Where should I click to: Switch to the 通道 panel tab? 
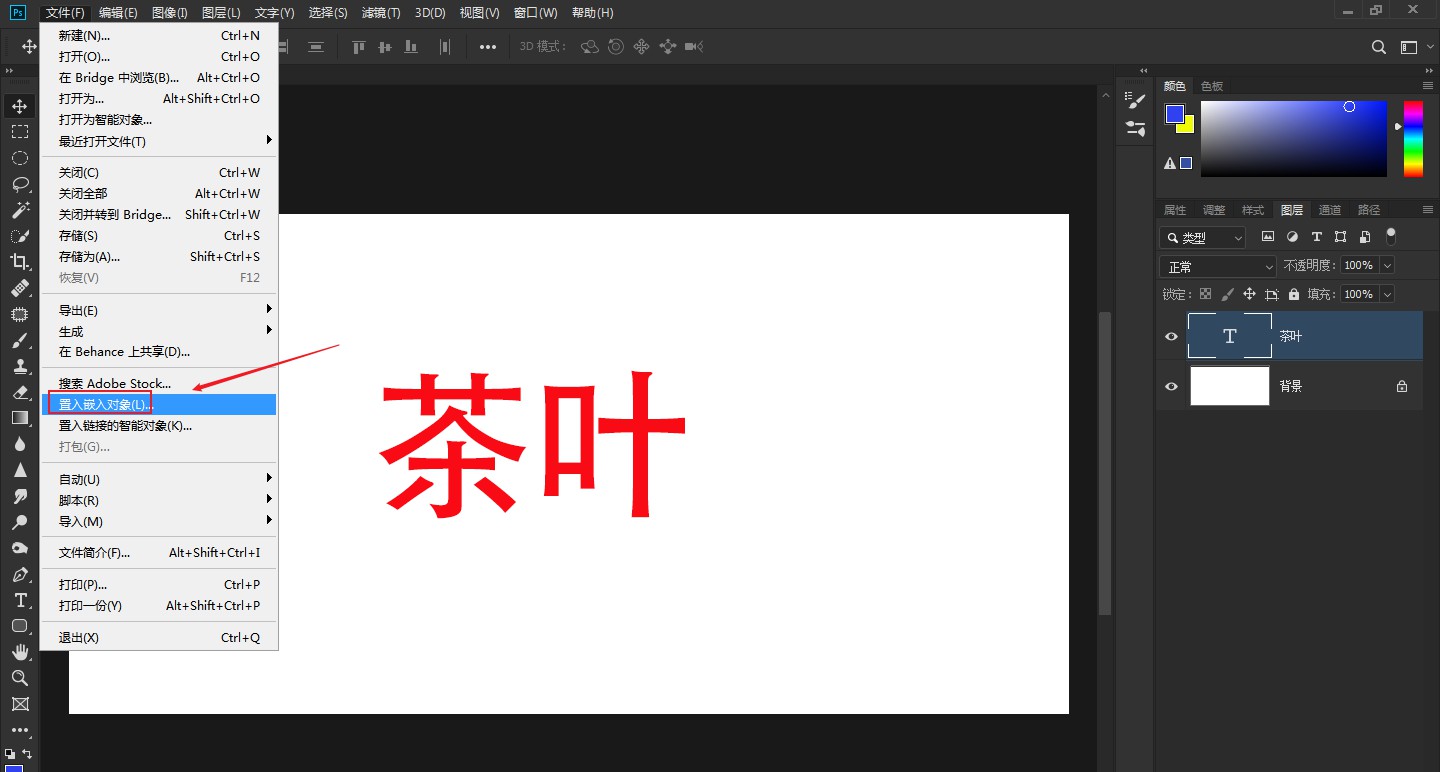click(x=1330, y=210)
